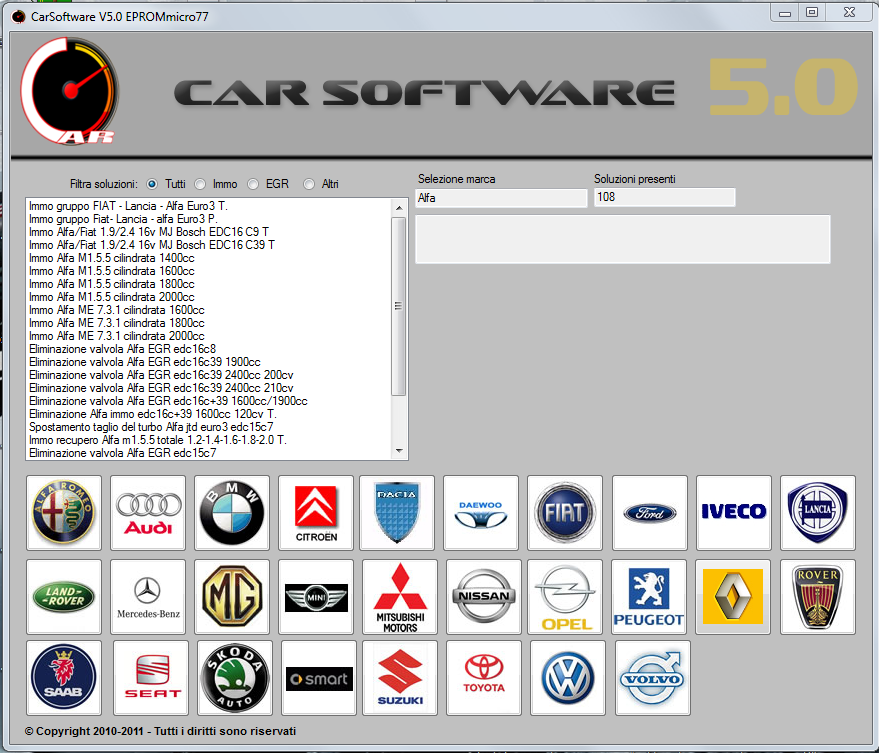Pick the Saab brand logo

pyautogui.click(x=64, y=678)
